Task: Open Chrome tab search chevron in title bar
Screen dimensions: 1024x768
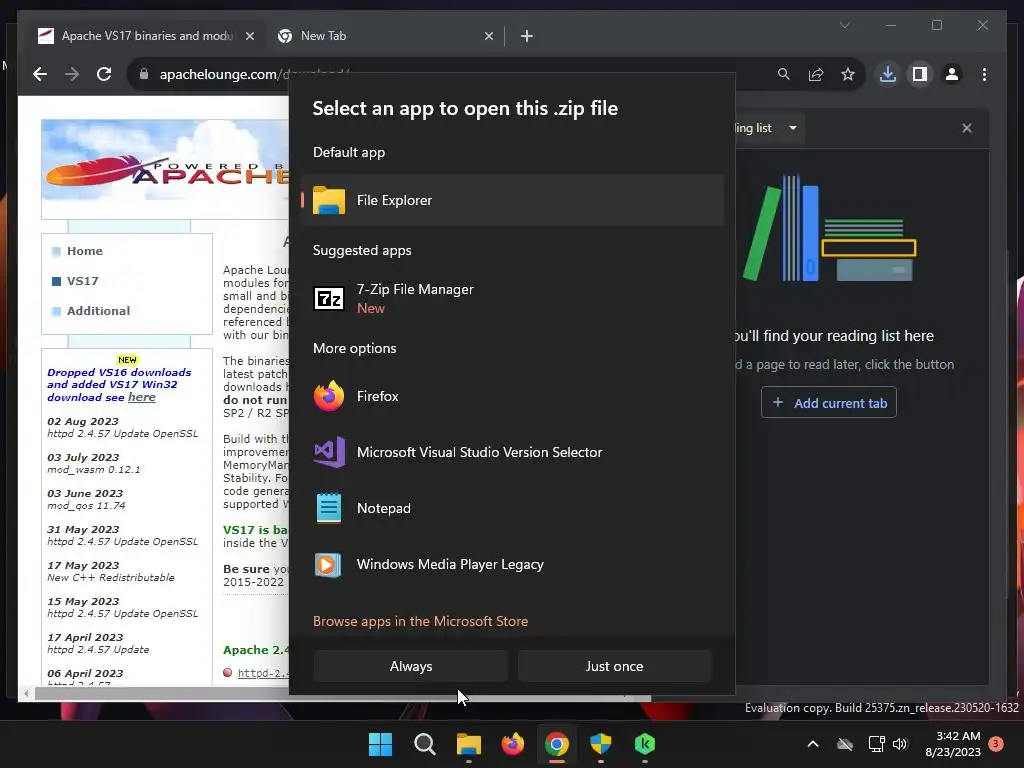Action: tap(844, 25)
